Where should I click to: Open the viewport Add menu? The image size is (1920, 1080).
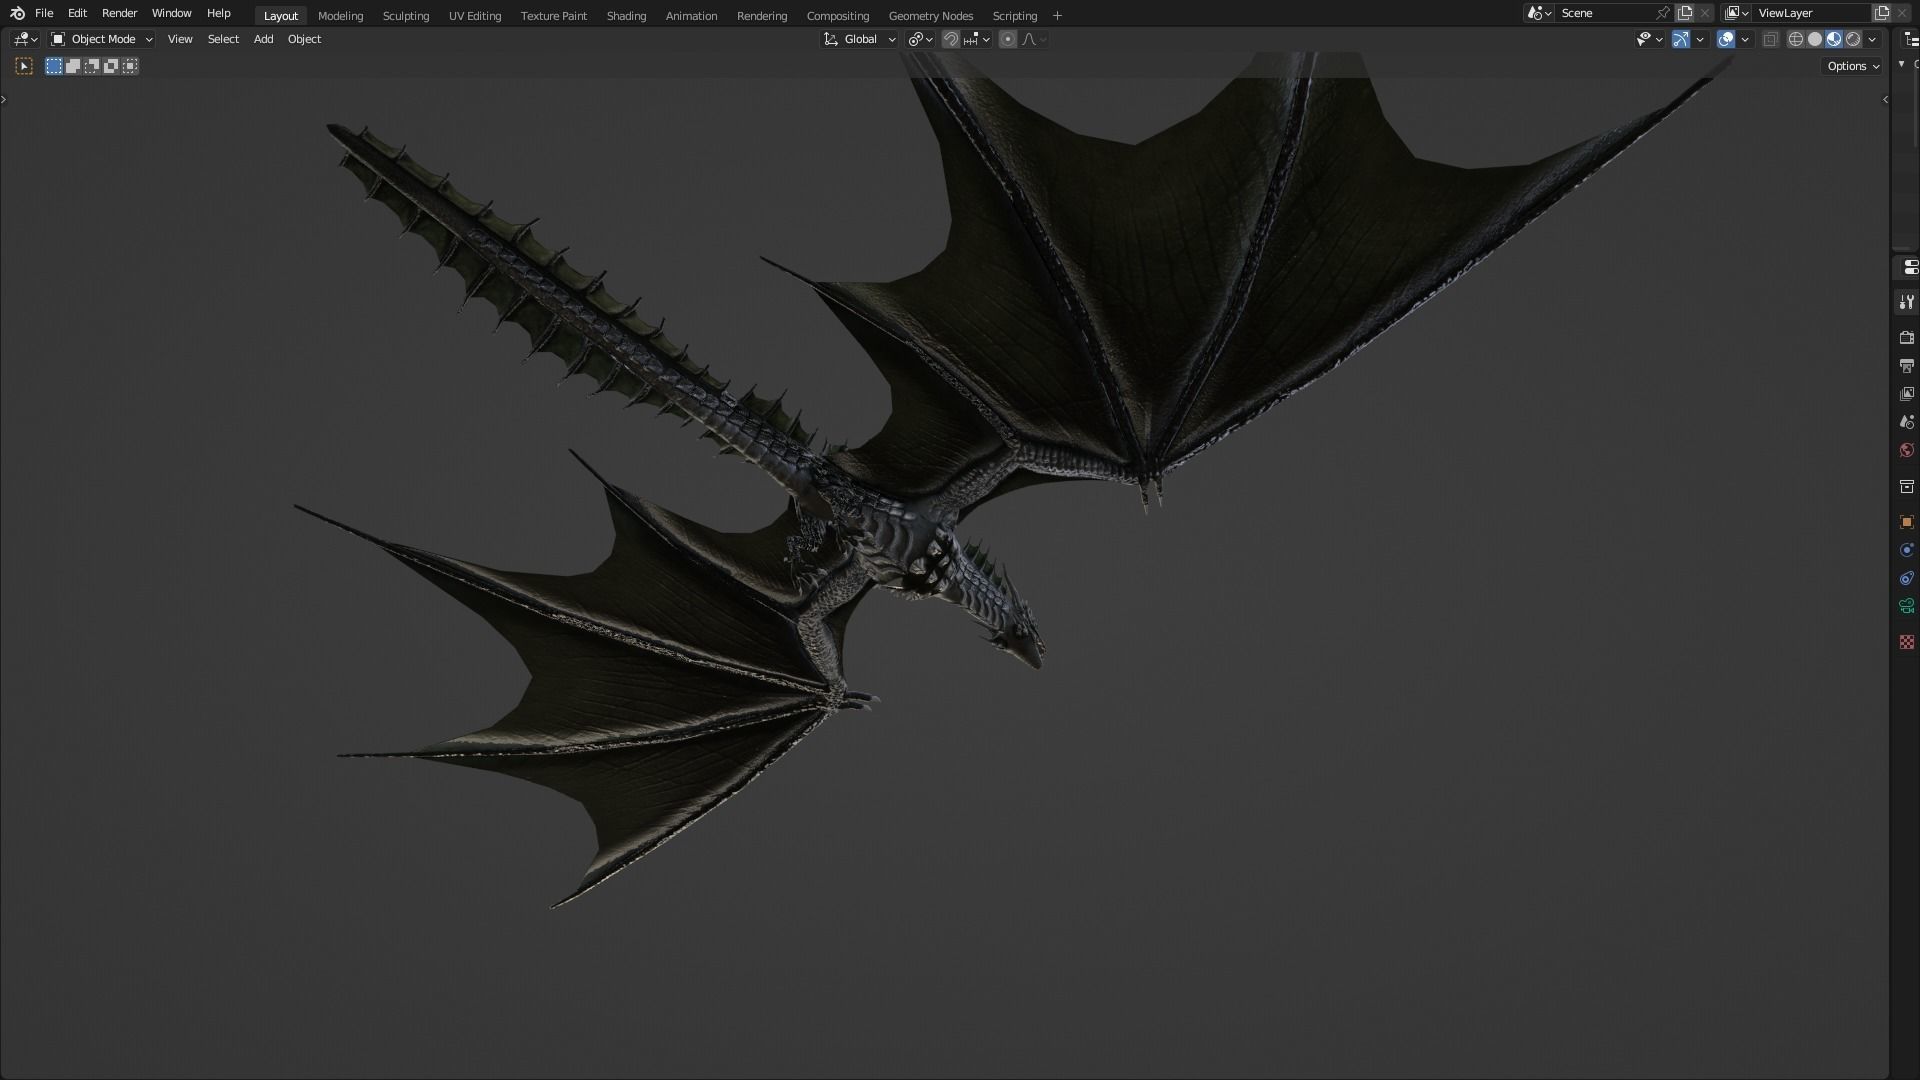coord(263,39)
